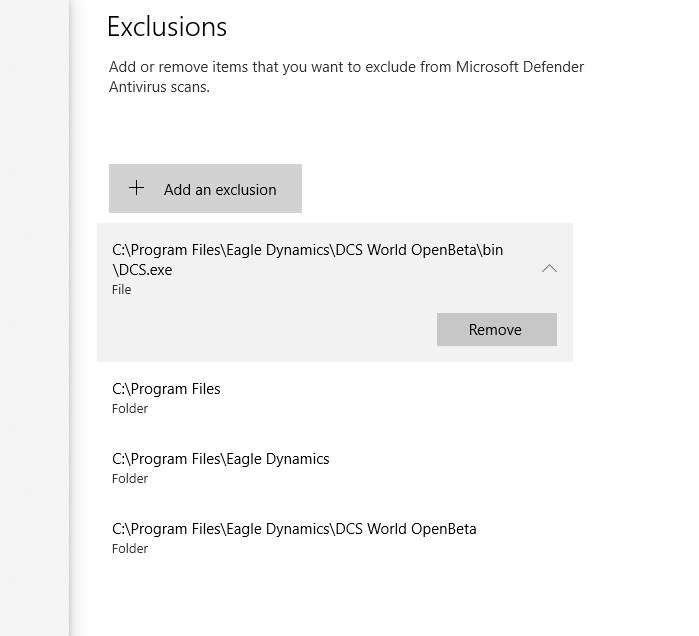Screen dimensions: 699x636
Task: Click the Exclusions page heading
Action: (167, 27)
